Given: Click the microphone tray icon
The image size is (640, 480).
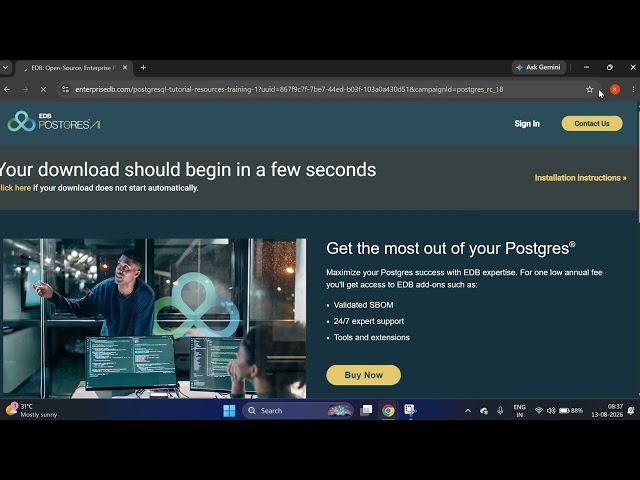Looking at the screenshot, I should tap(500, 411).
